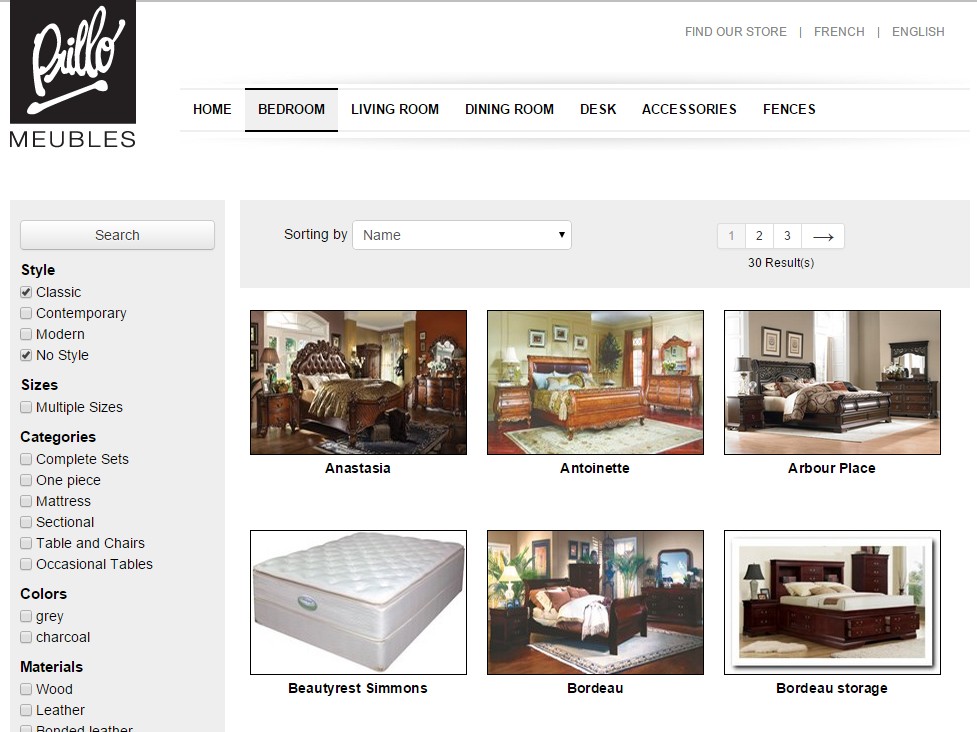The image size is (977, 732).
Task: Filter by charcoal color
Action: point(26,637)
